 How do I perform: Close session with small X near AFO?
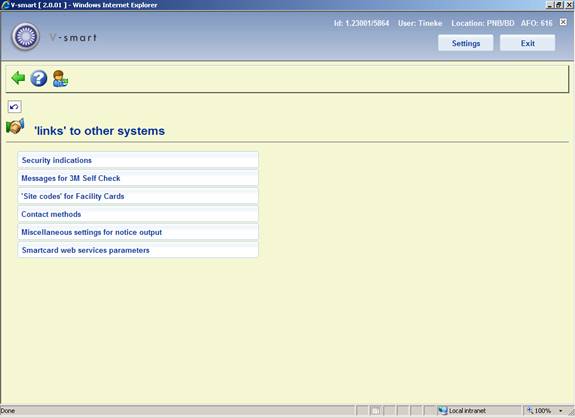point(563,22)
